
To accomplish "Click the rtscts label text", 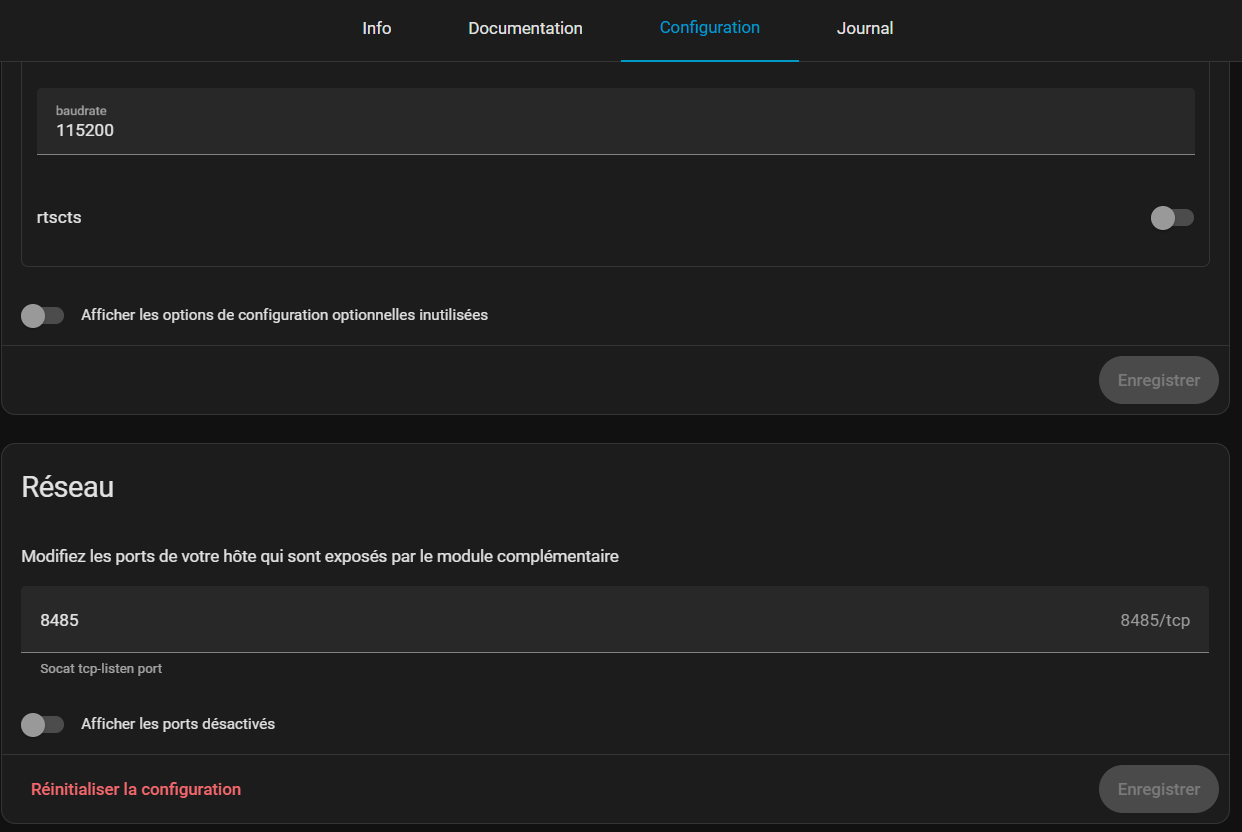I will tap(59, 217).
